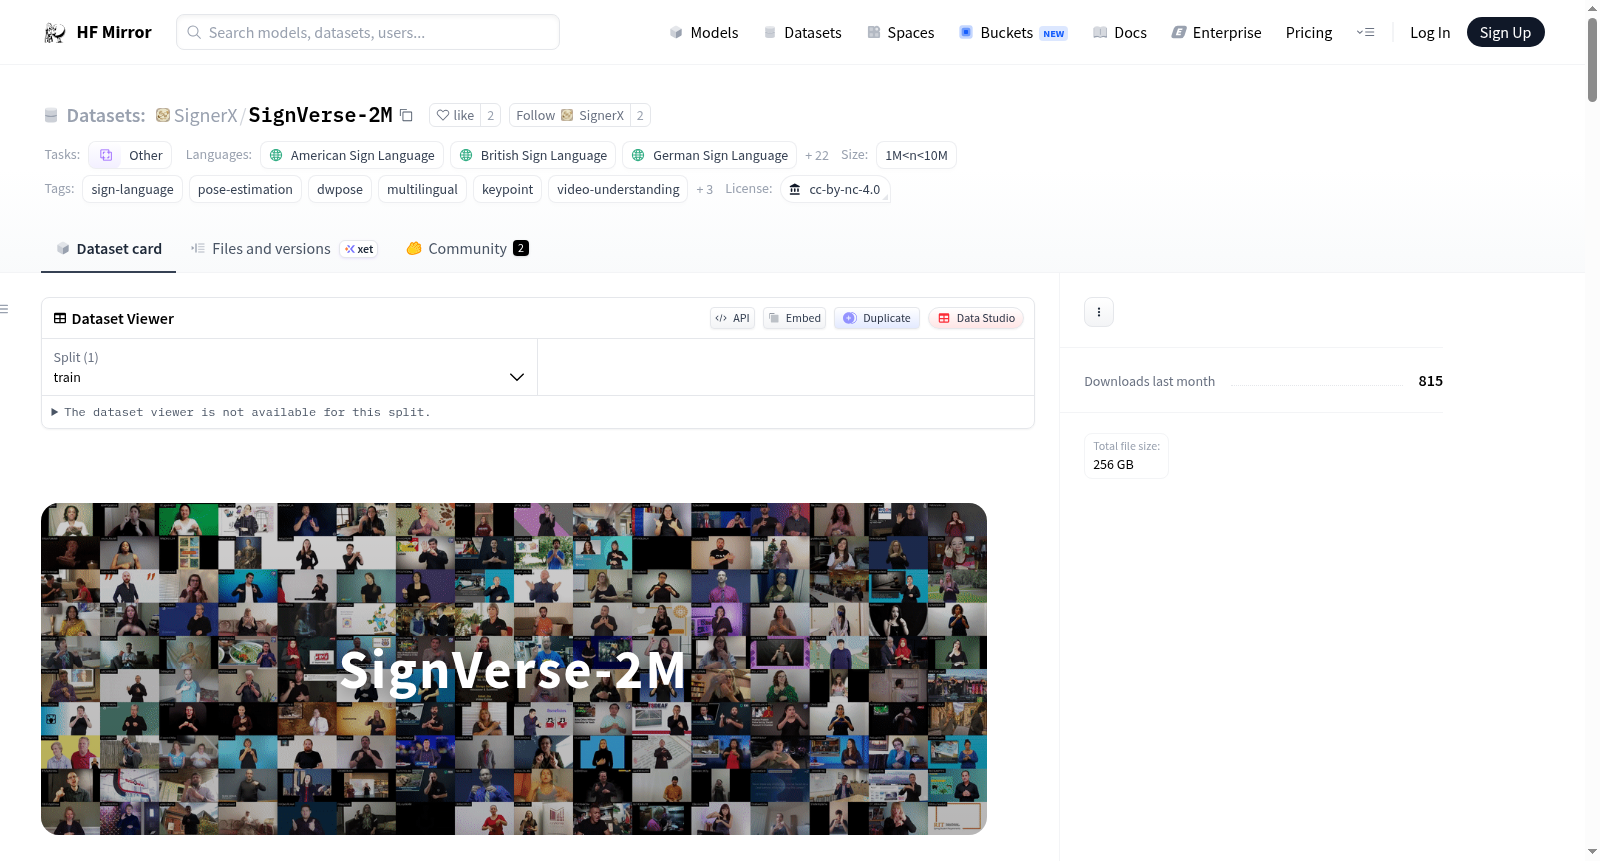Switch to the Dataset card tab
Screen dimensions: 1600x861
[x=109, y=249]
